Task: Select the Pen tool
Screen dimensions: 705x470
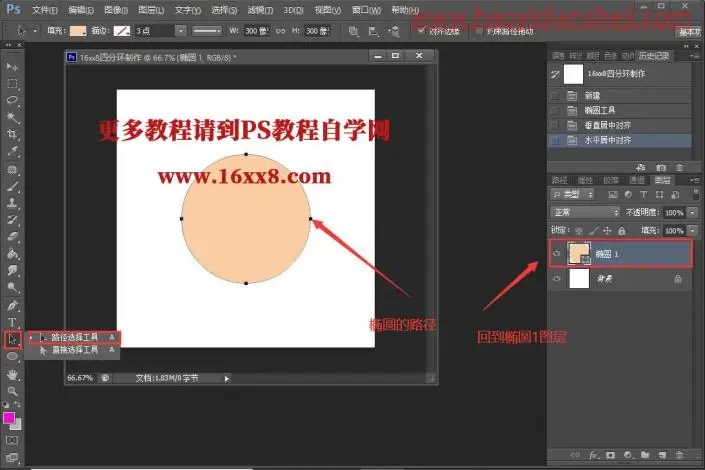Action: coord(12,306)
